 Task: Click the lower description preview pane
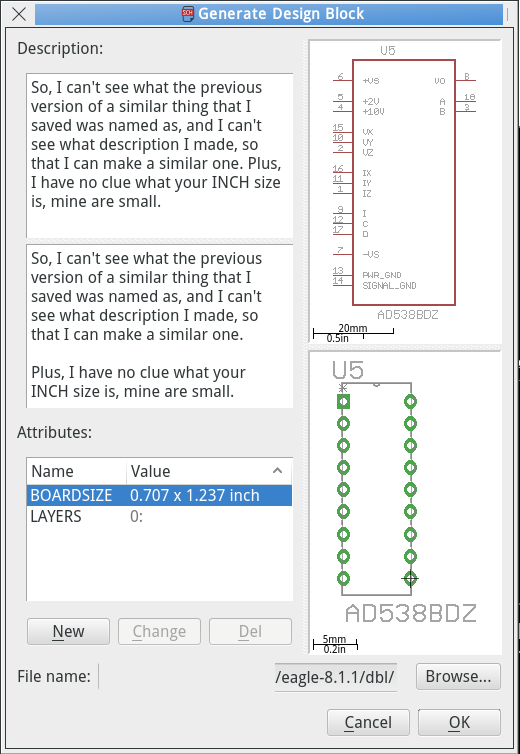coord(160,326)
